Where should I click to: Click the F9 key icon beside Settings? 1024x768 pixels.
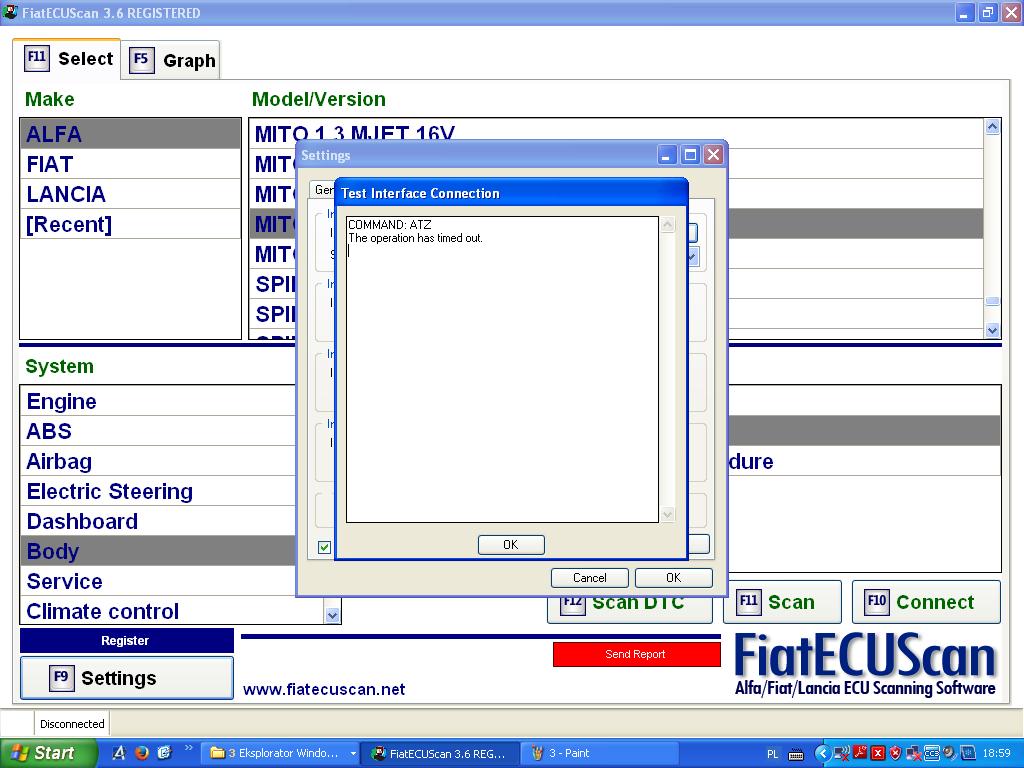61,677
